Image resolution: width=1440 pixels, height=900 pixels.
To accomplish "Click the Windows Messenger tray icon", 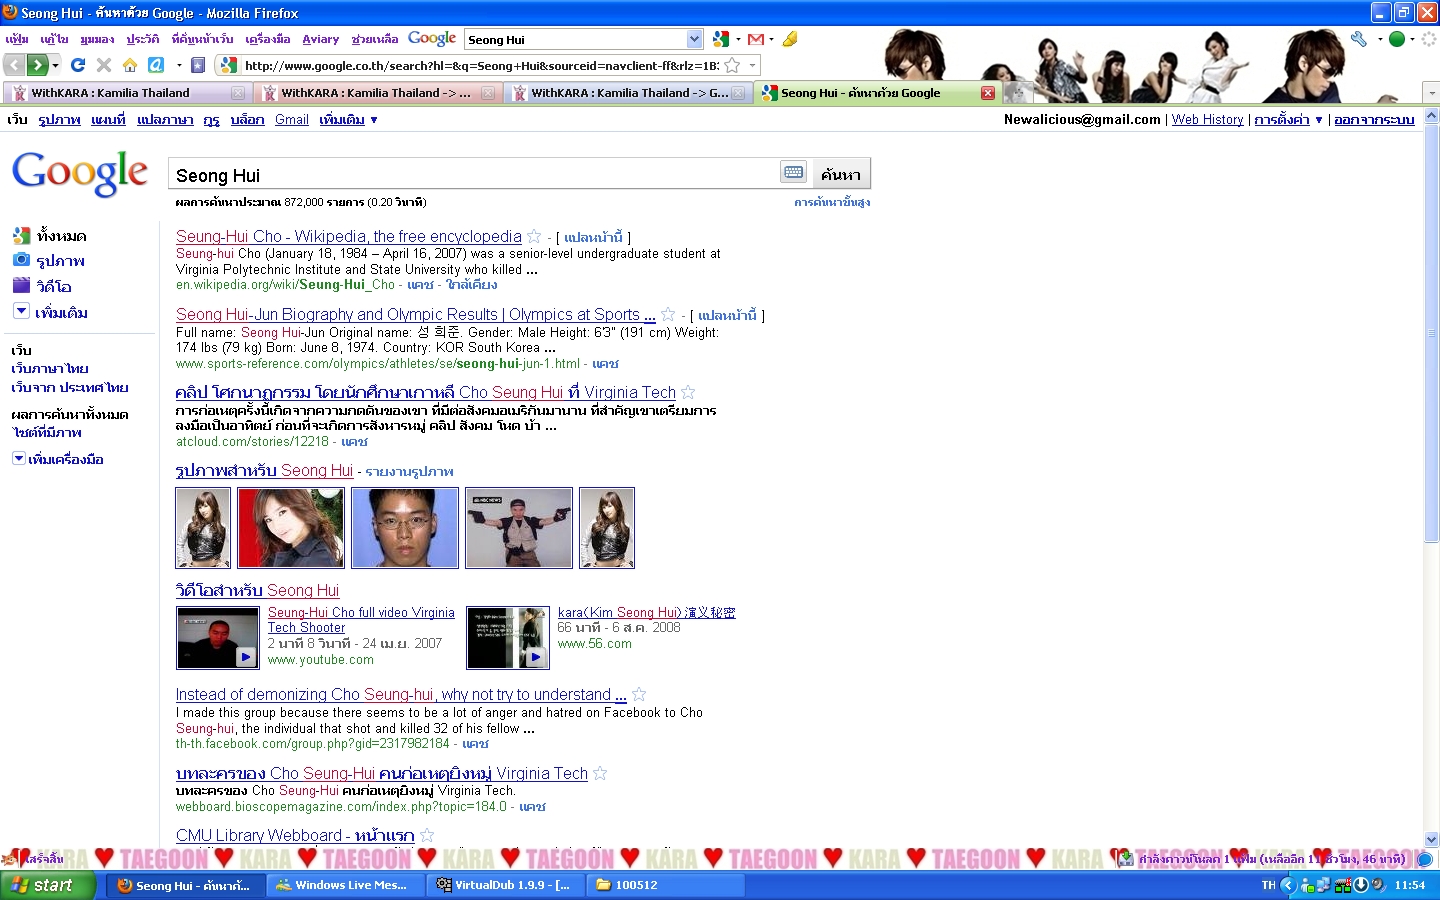I will [x=1308, y=885].
